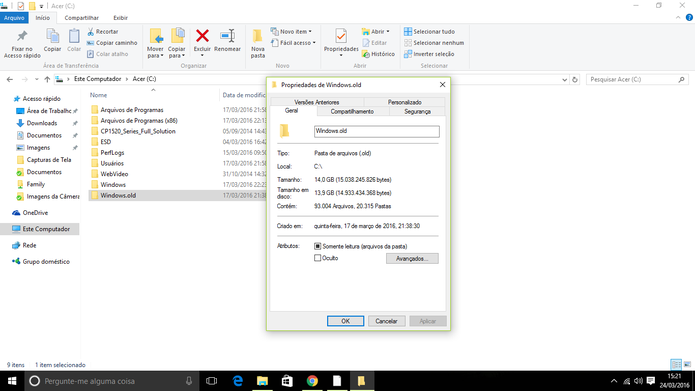695x391 pixels.
Task: Click folder name field Windows.old
Action: (x=377, y=131)
